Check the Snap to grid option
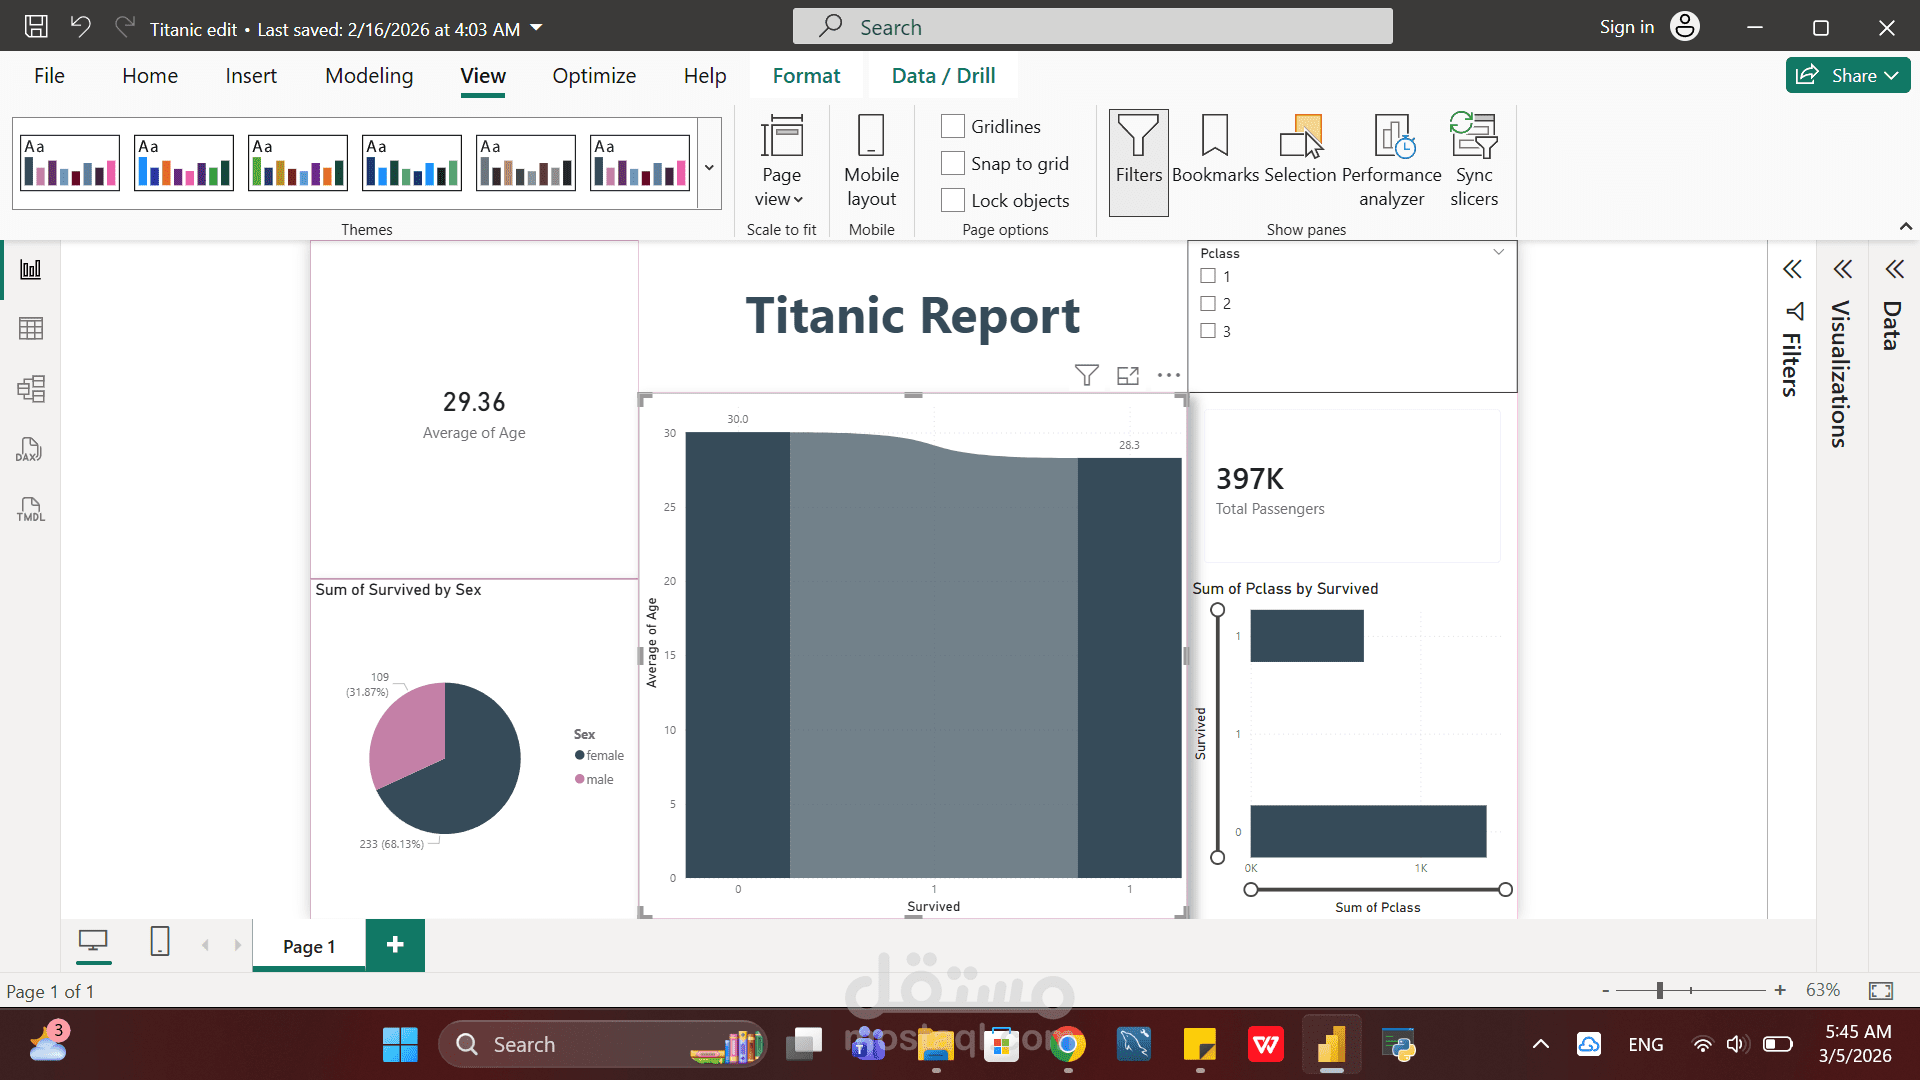The height and width of the screenshot is (1080, 1920). coord(953,163)
